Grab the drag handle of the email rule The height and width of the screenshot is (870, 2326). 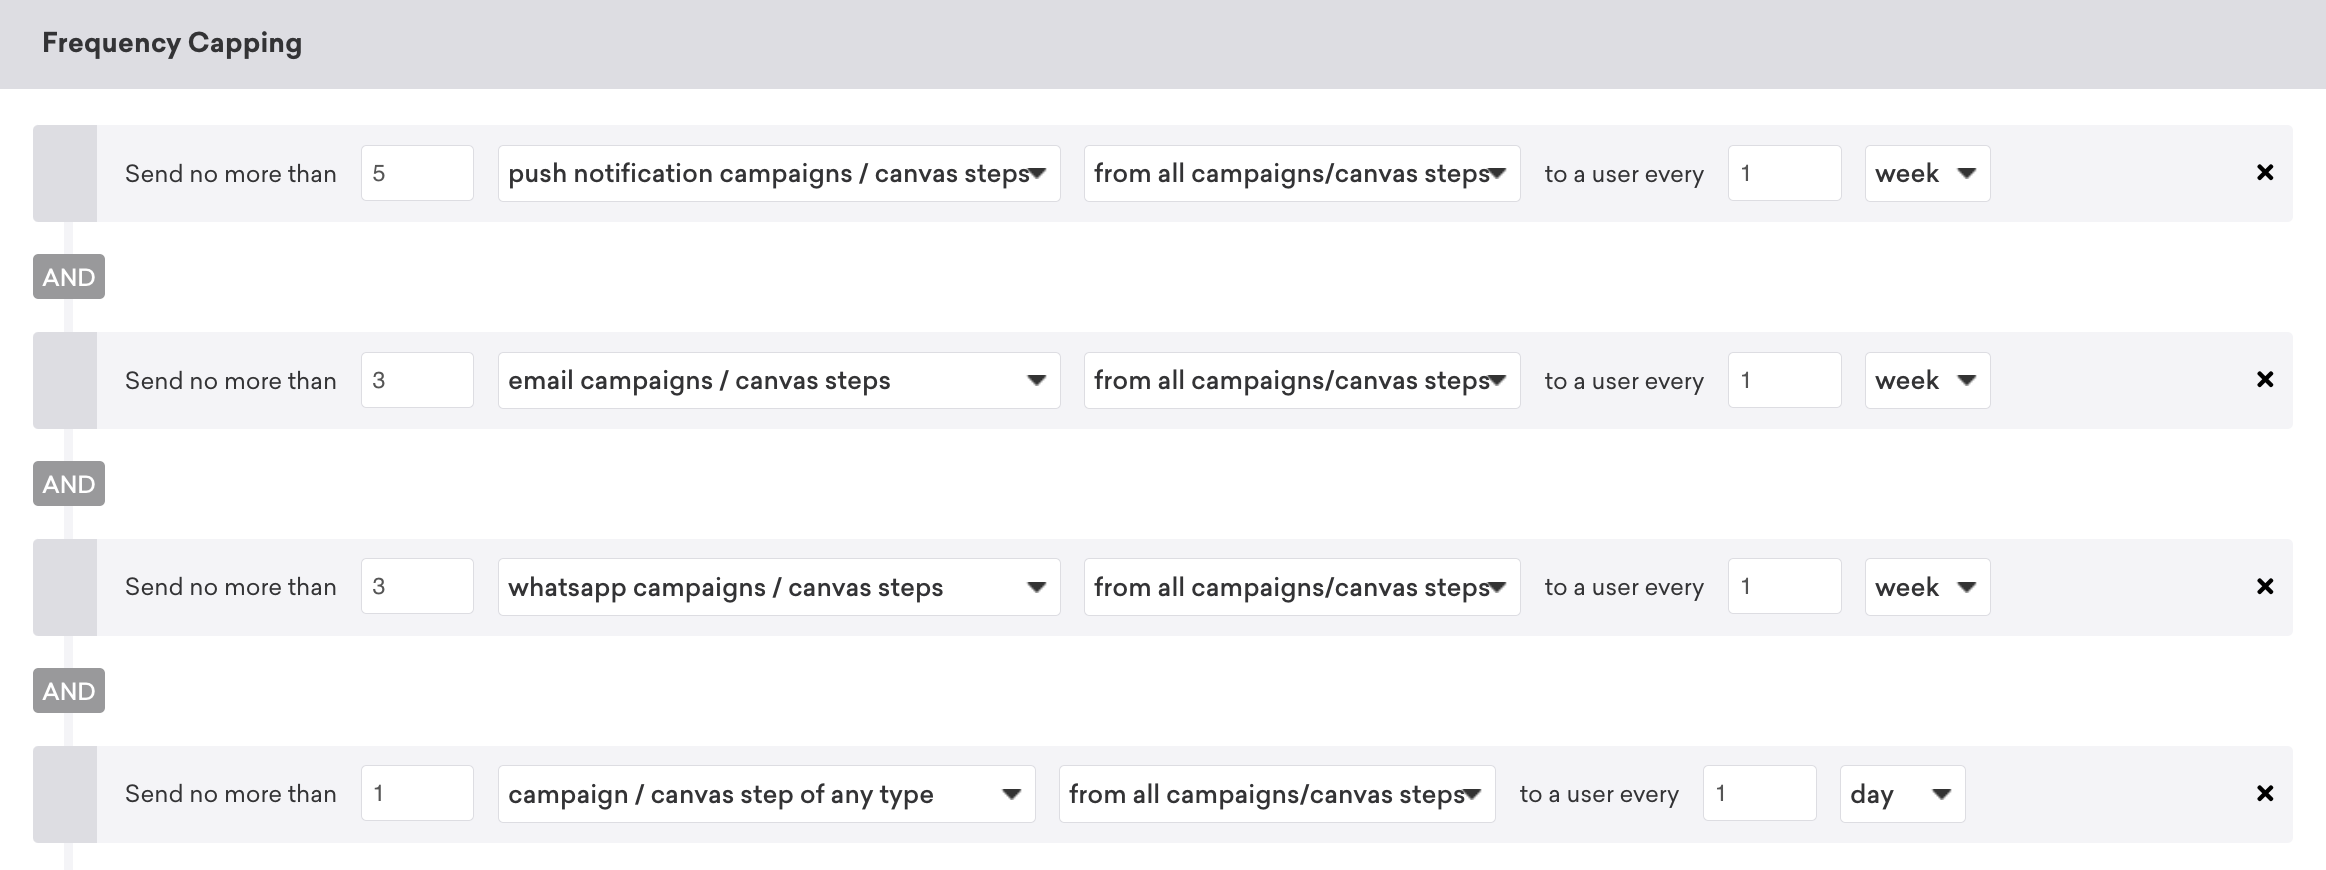click(x=65, y=380)
